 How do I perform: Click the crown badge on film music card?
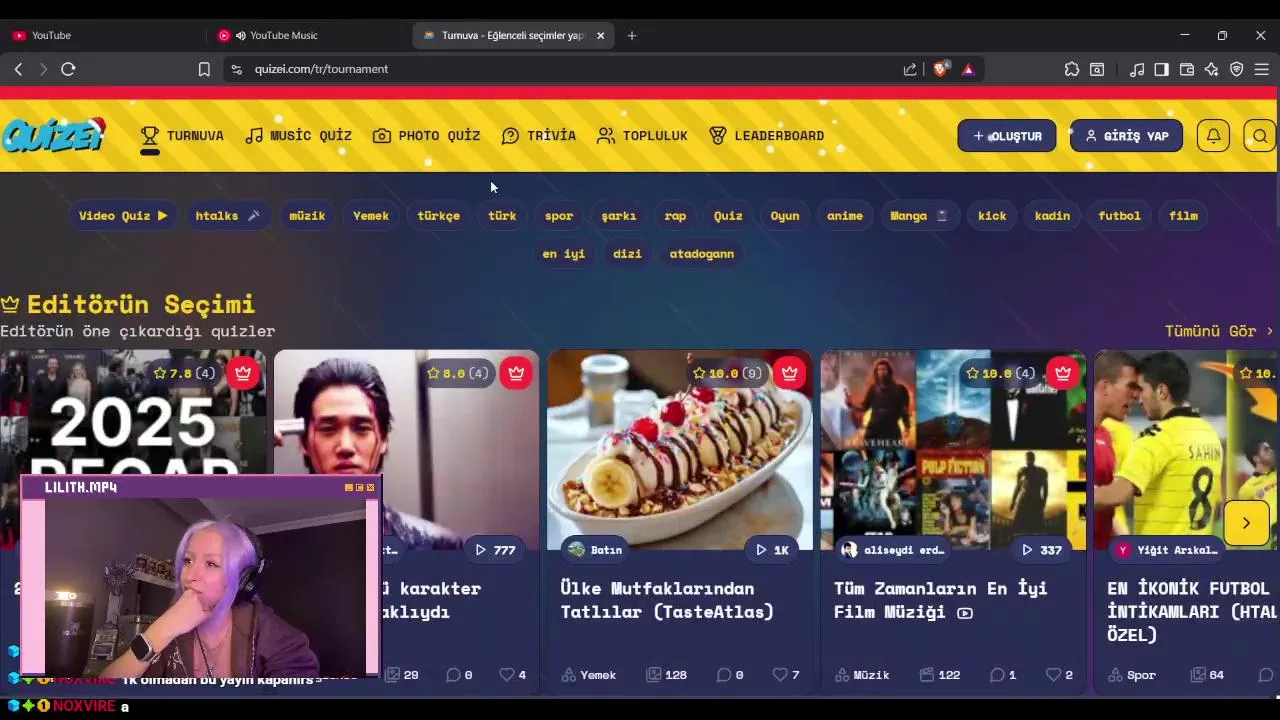1062,373
